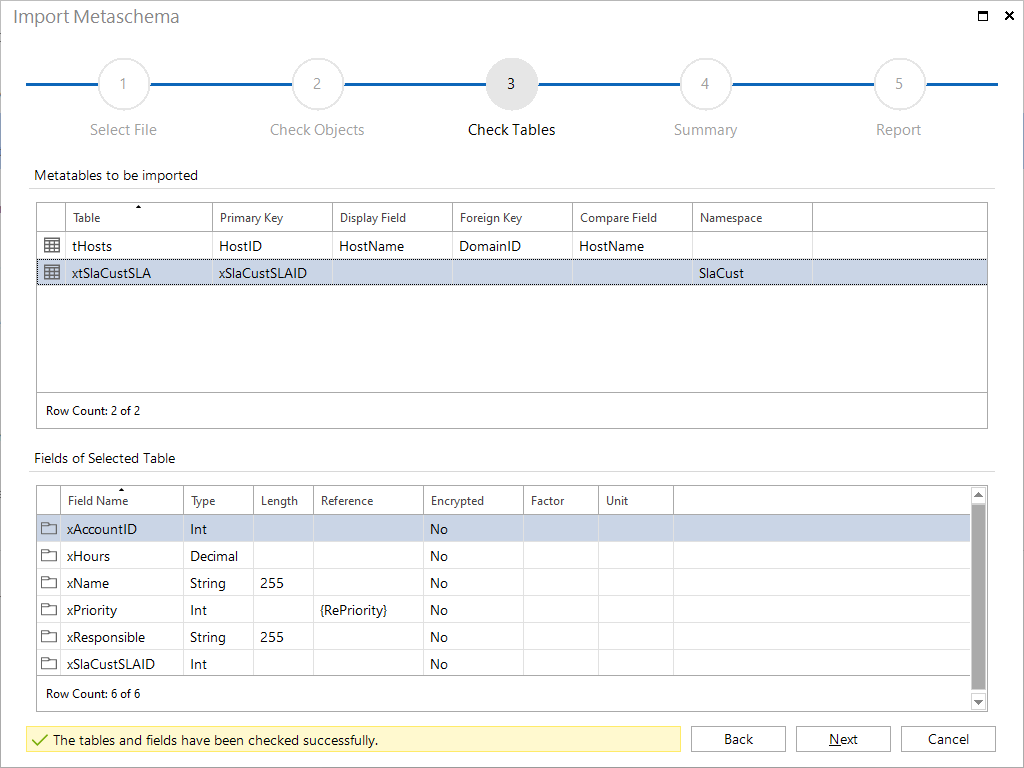
Task: Cancel the metaschema import
Action: tap(948, 739)
